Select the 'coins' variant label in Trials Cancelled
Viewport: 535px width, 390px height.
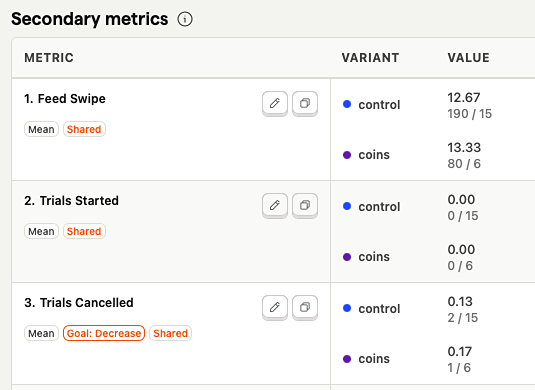(374, 359)
